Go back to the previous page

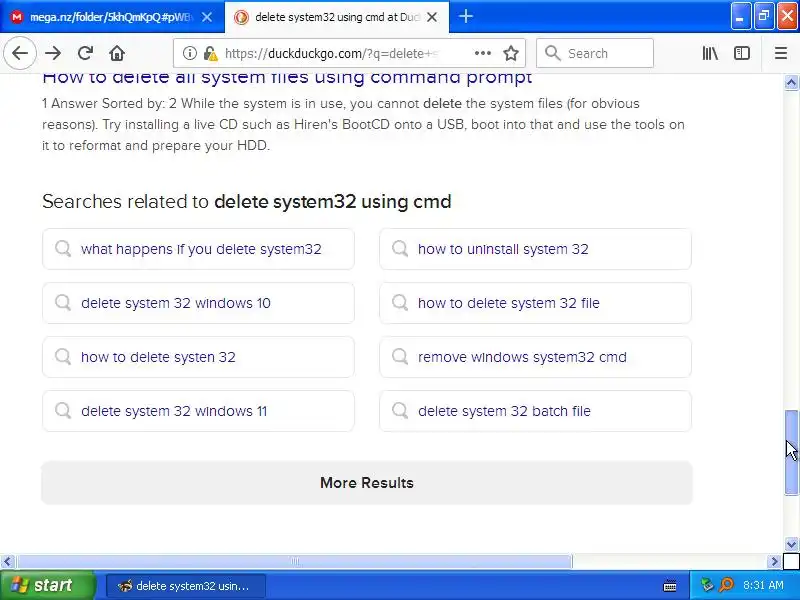point(20,53)
